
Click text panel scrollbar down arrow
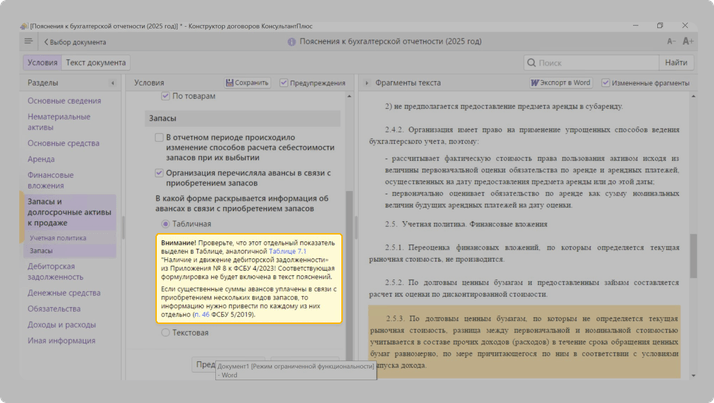693,376
